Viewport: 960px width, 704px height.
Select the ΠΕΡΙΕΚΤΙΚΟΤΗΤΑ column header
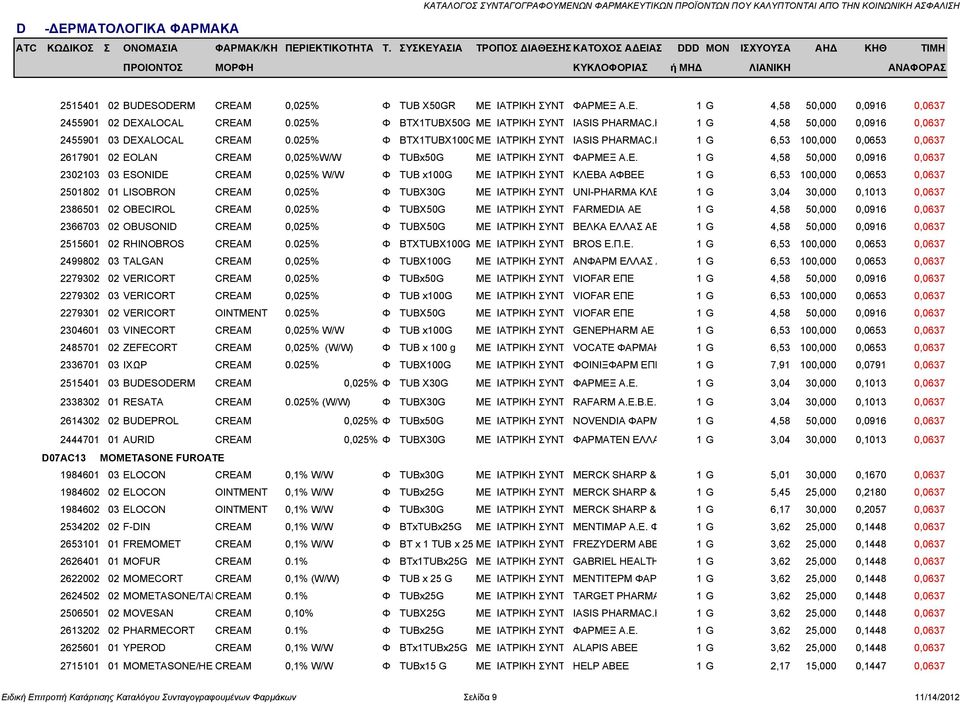tap(329, 48)
